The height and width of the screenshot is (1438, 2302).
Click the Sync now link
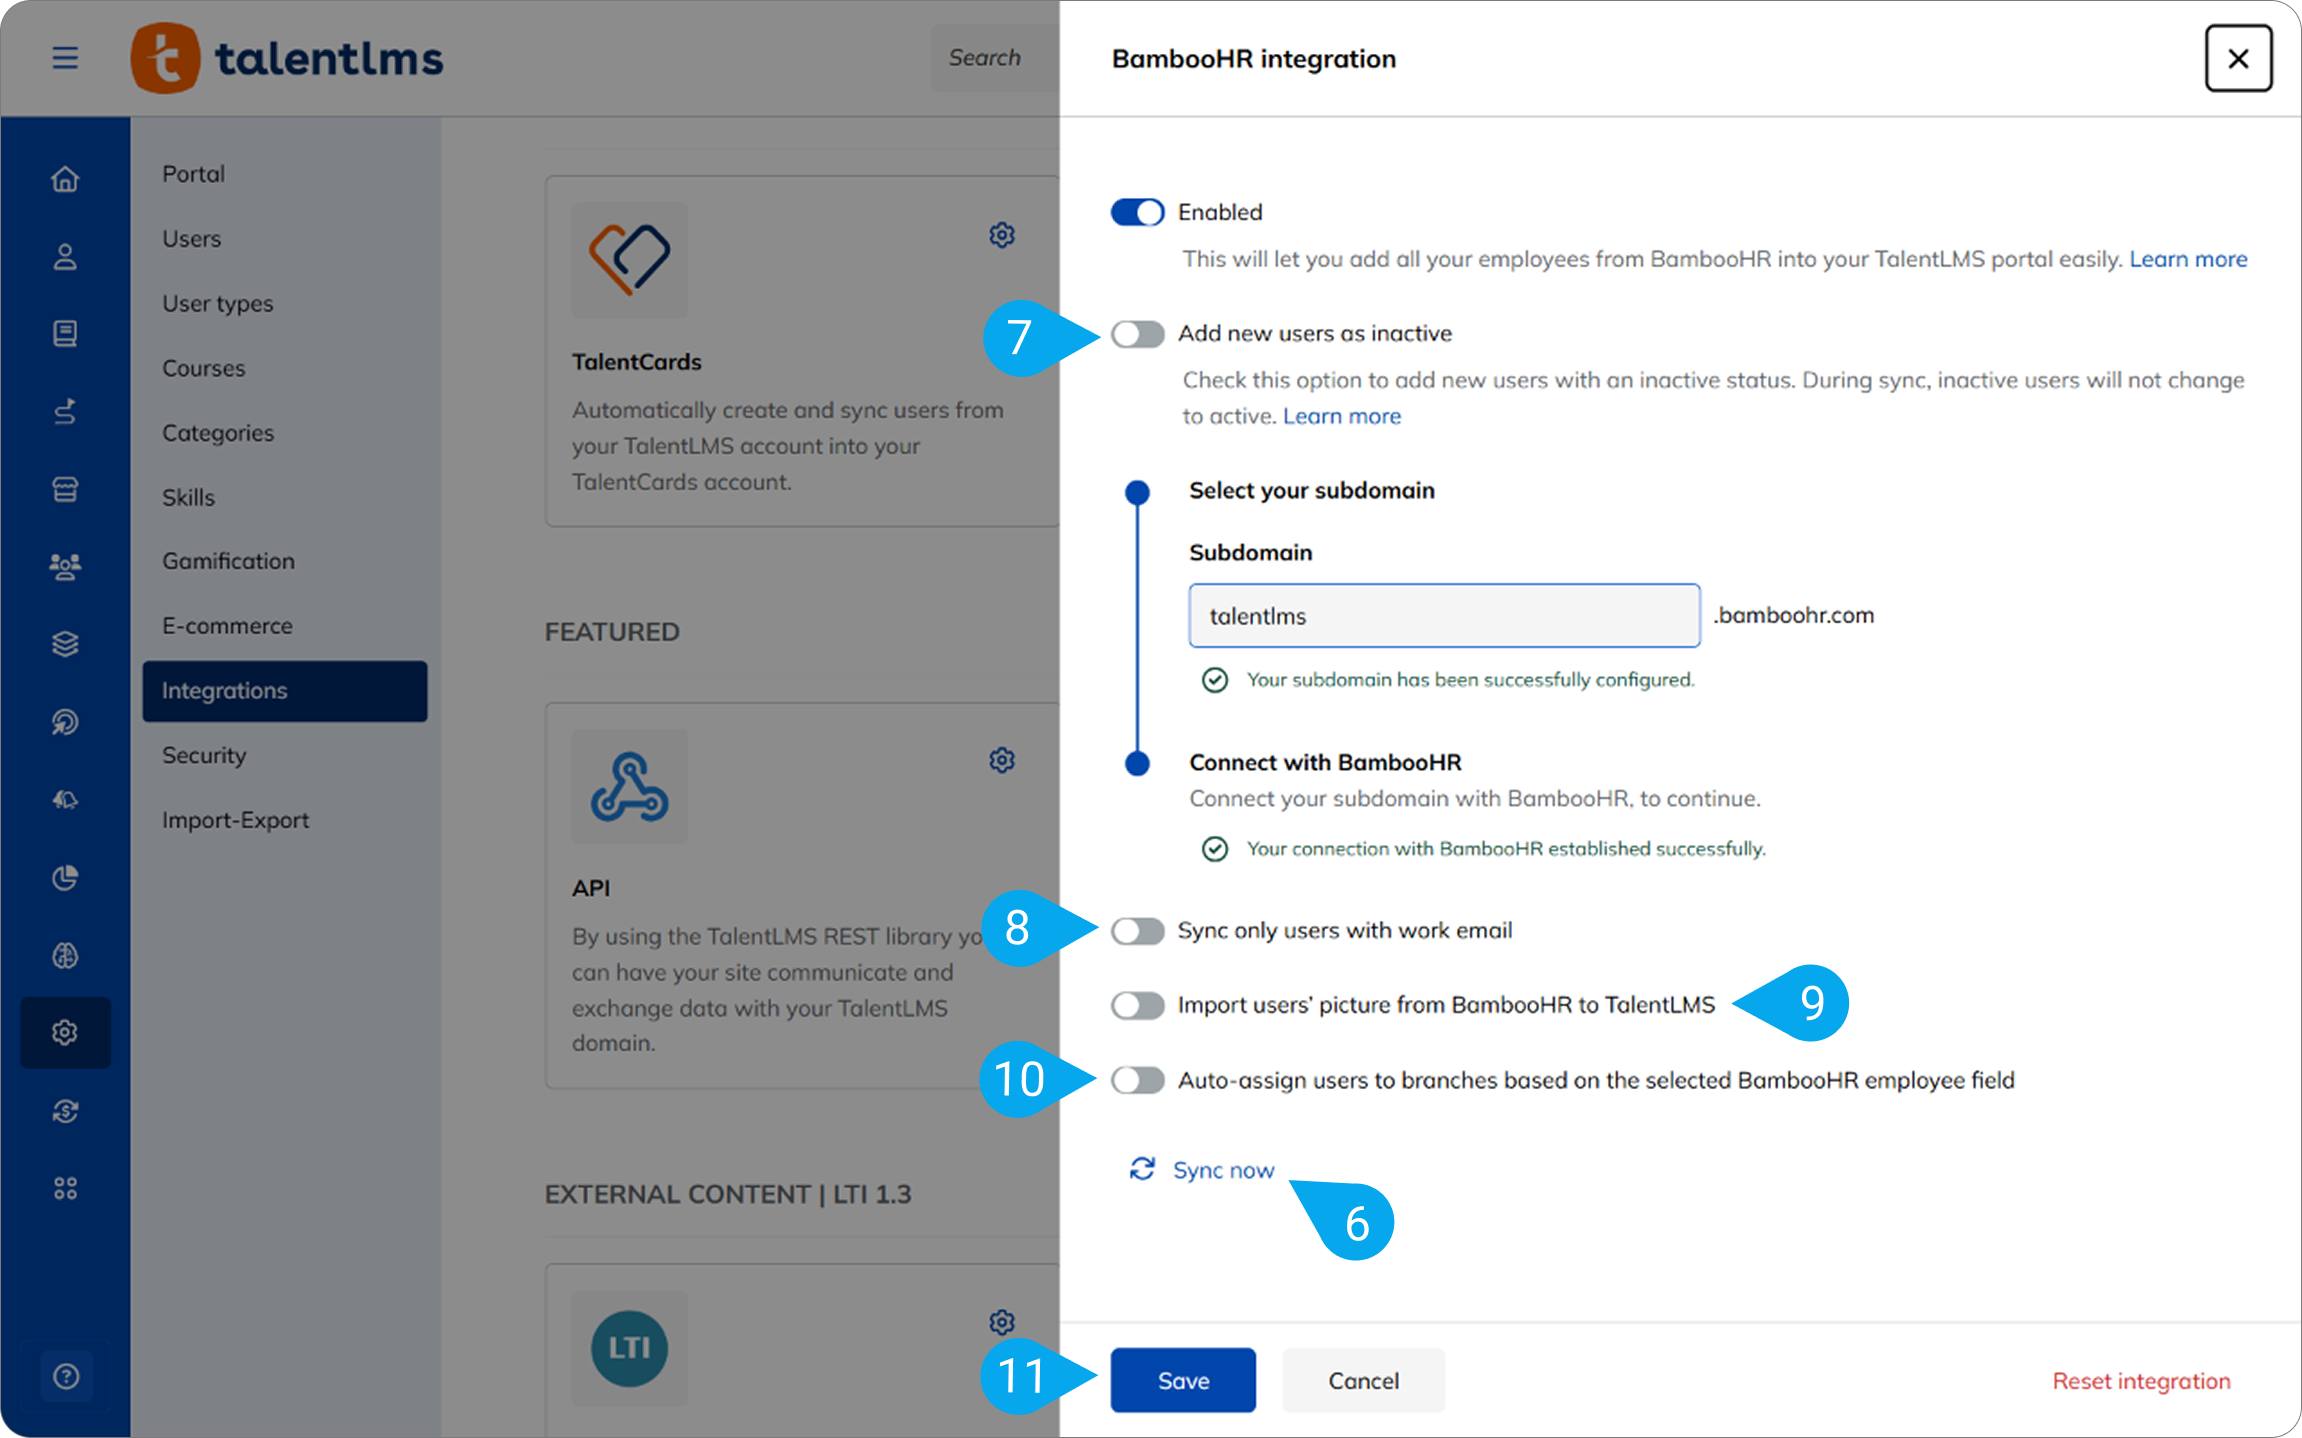(x=1202, y=1169)
